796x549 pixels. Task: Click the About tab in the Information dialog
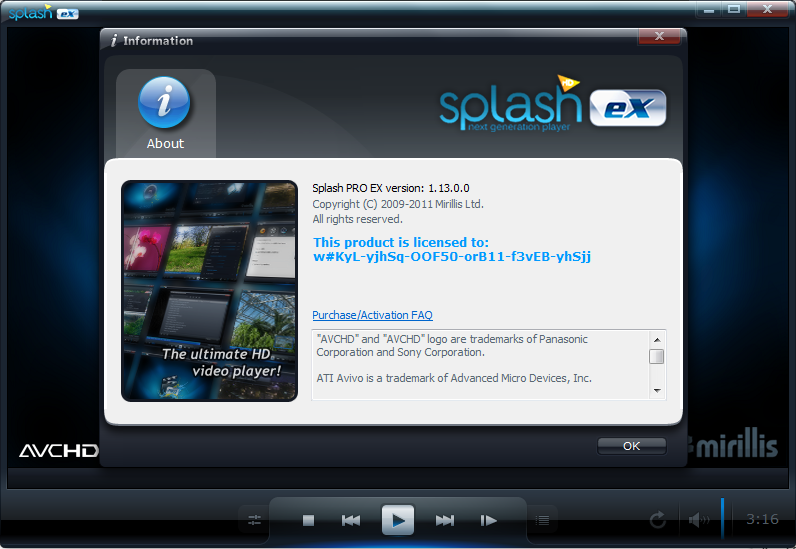pyautogui.click(x=165, y=114)
